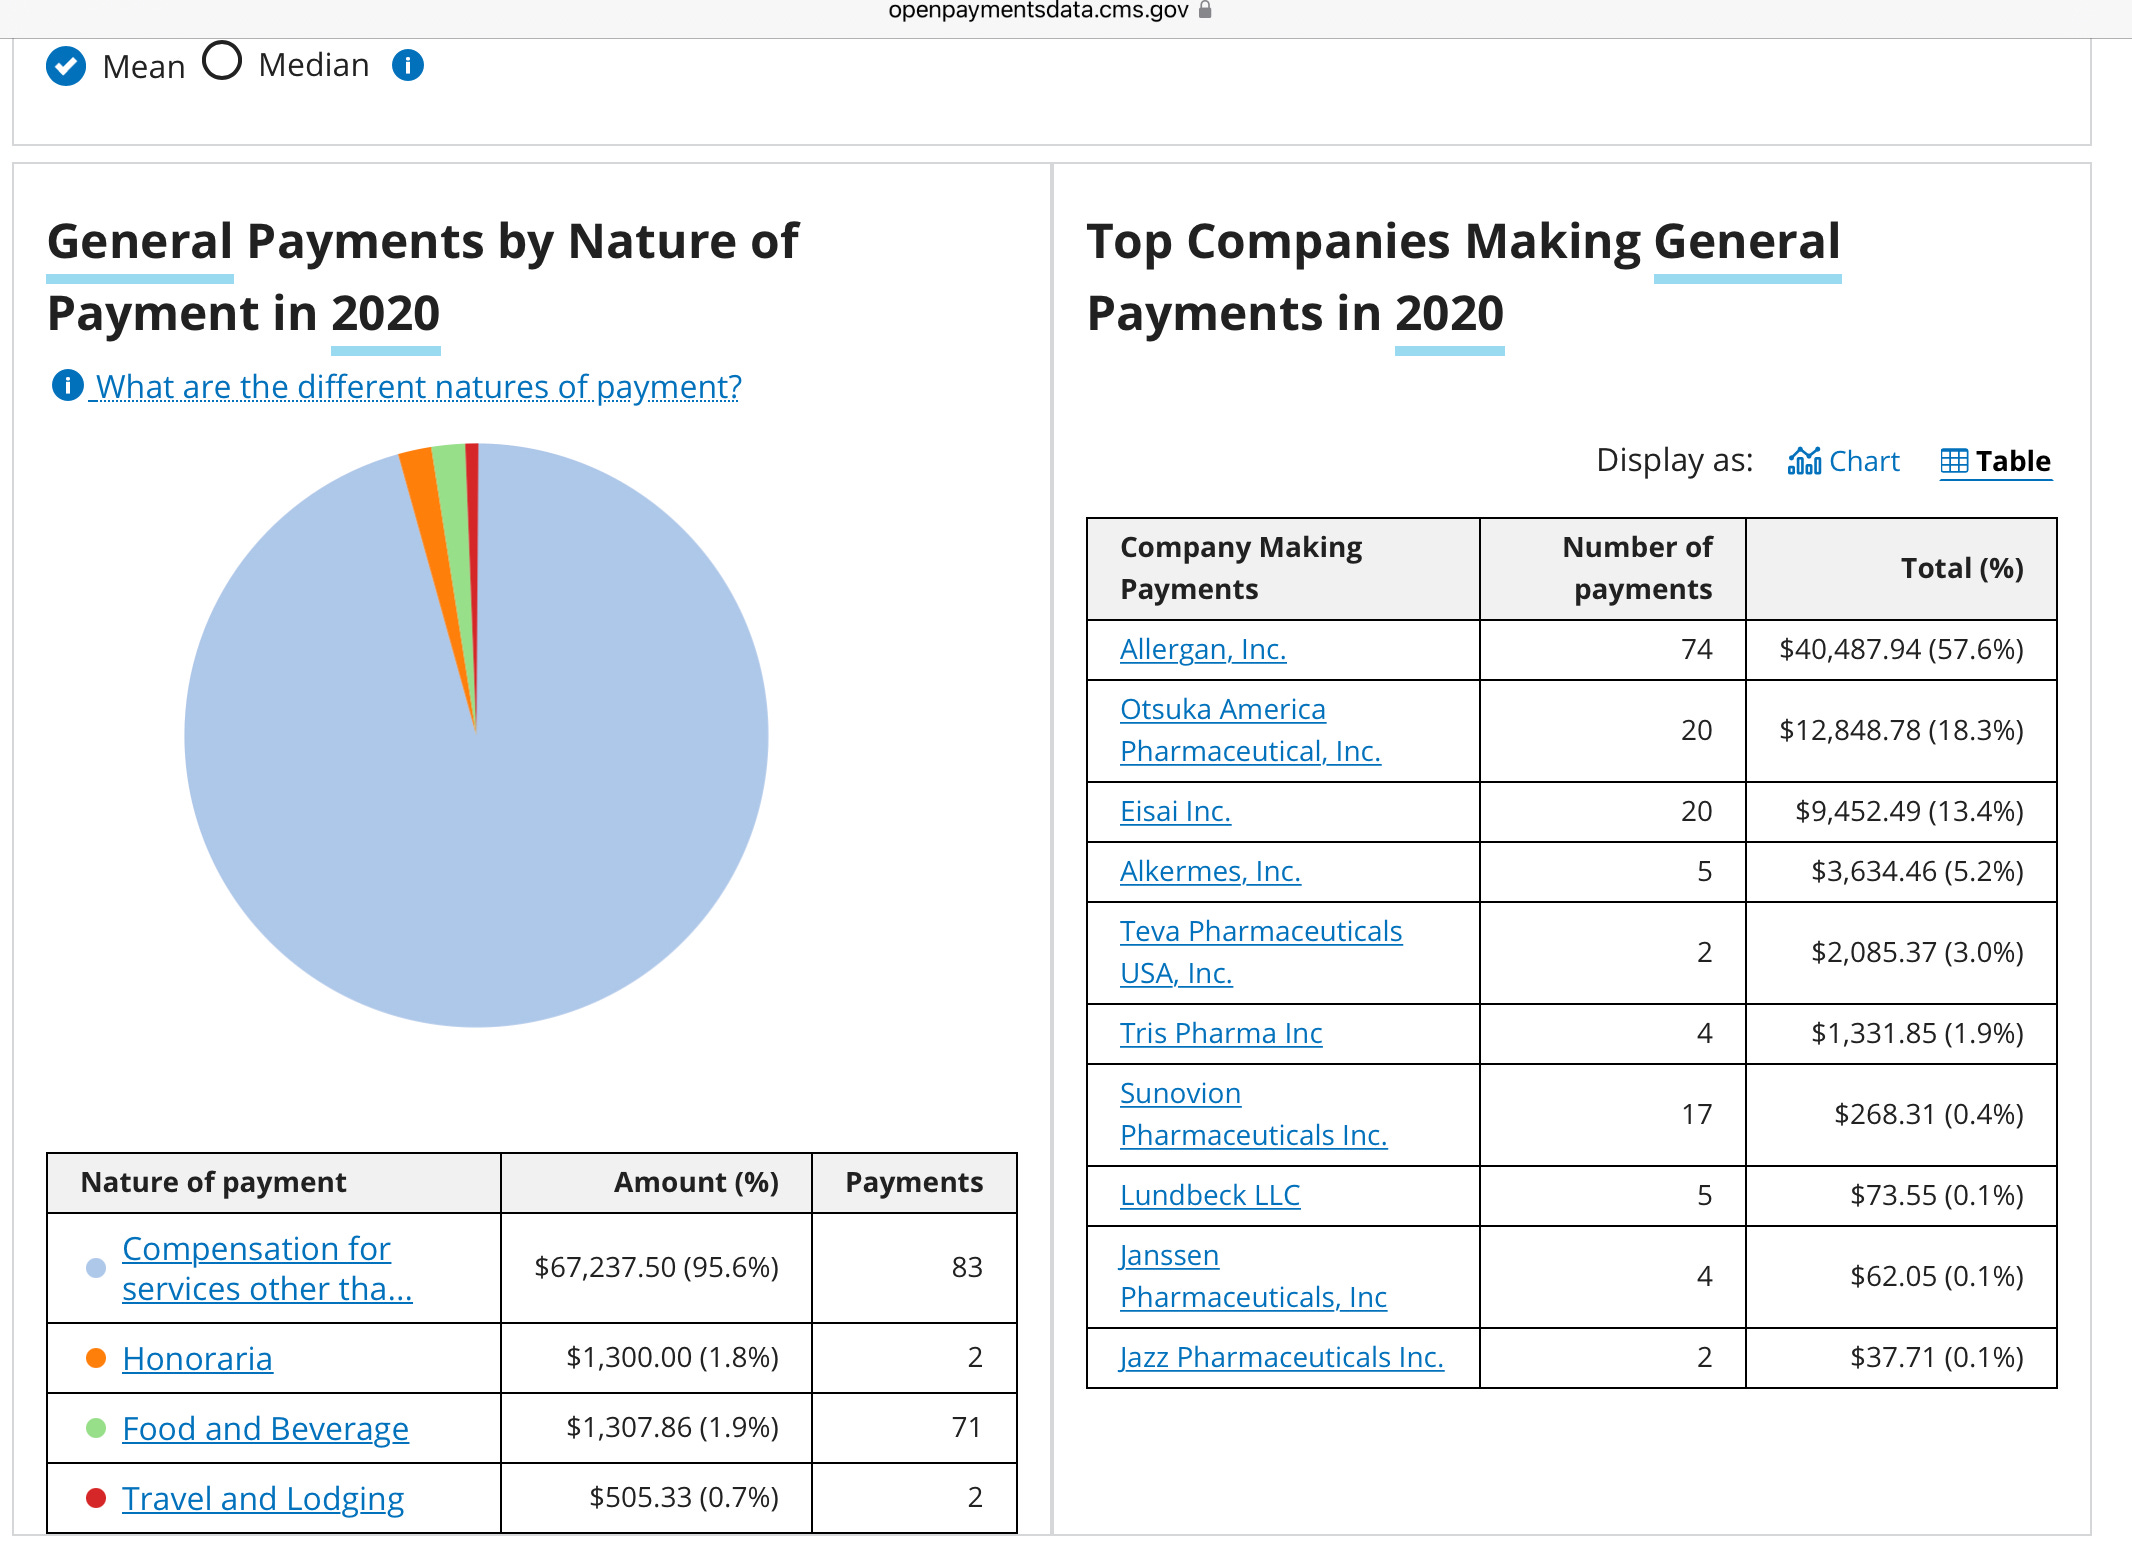Open the Eisai Inc. link

(1175, 812)
